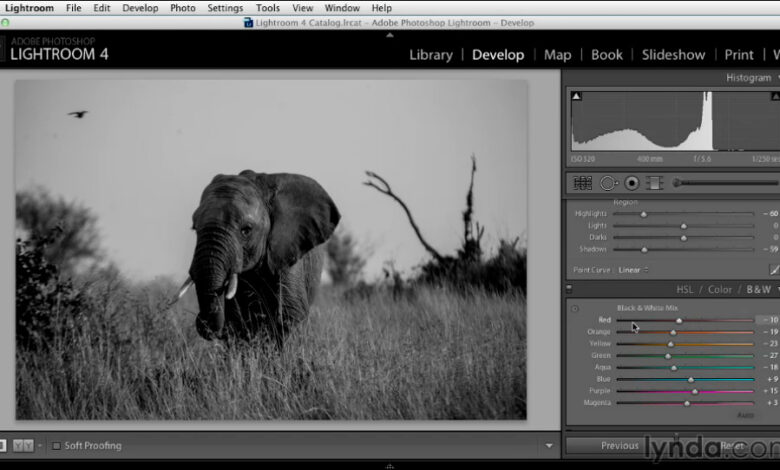Open the toolbar options dropdown arrow
780x470 pixels.
click(x=548, y=446)
